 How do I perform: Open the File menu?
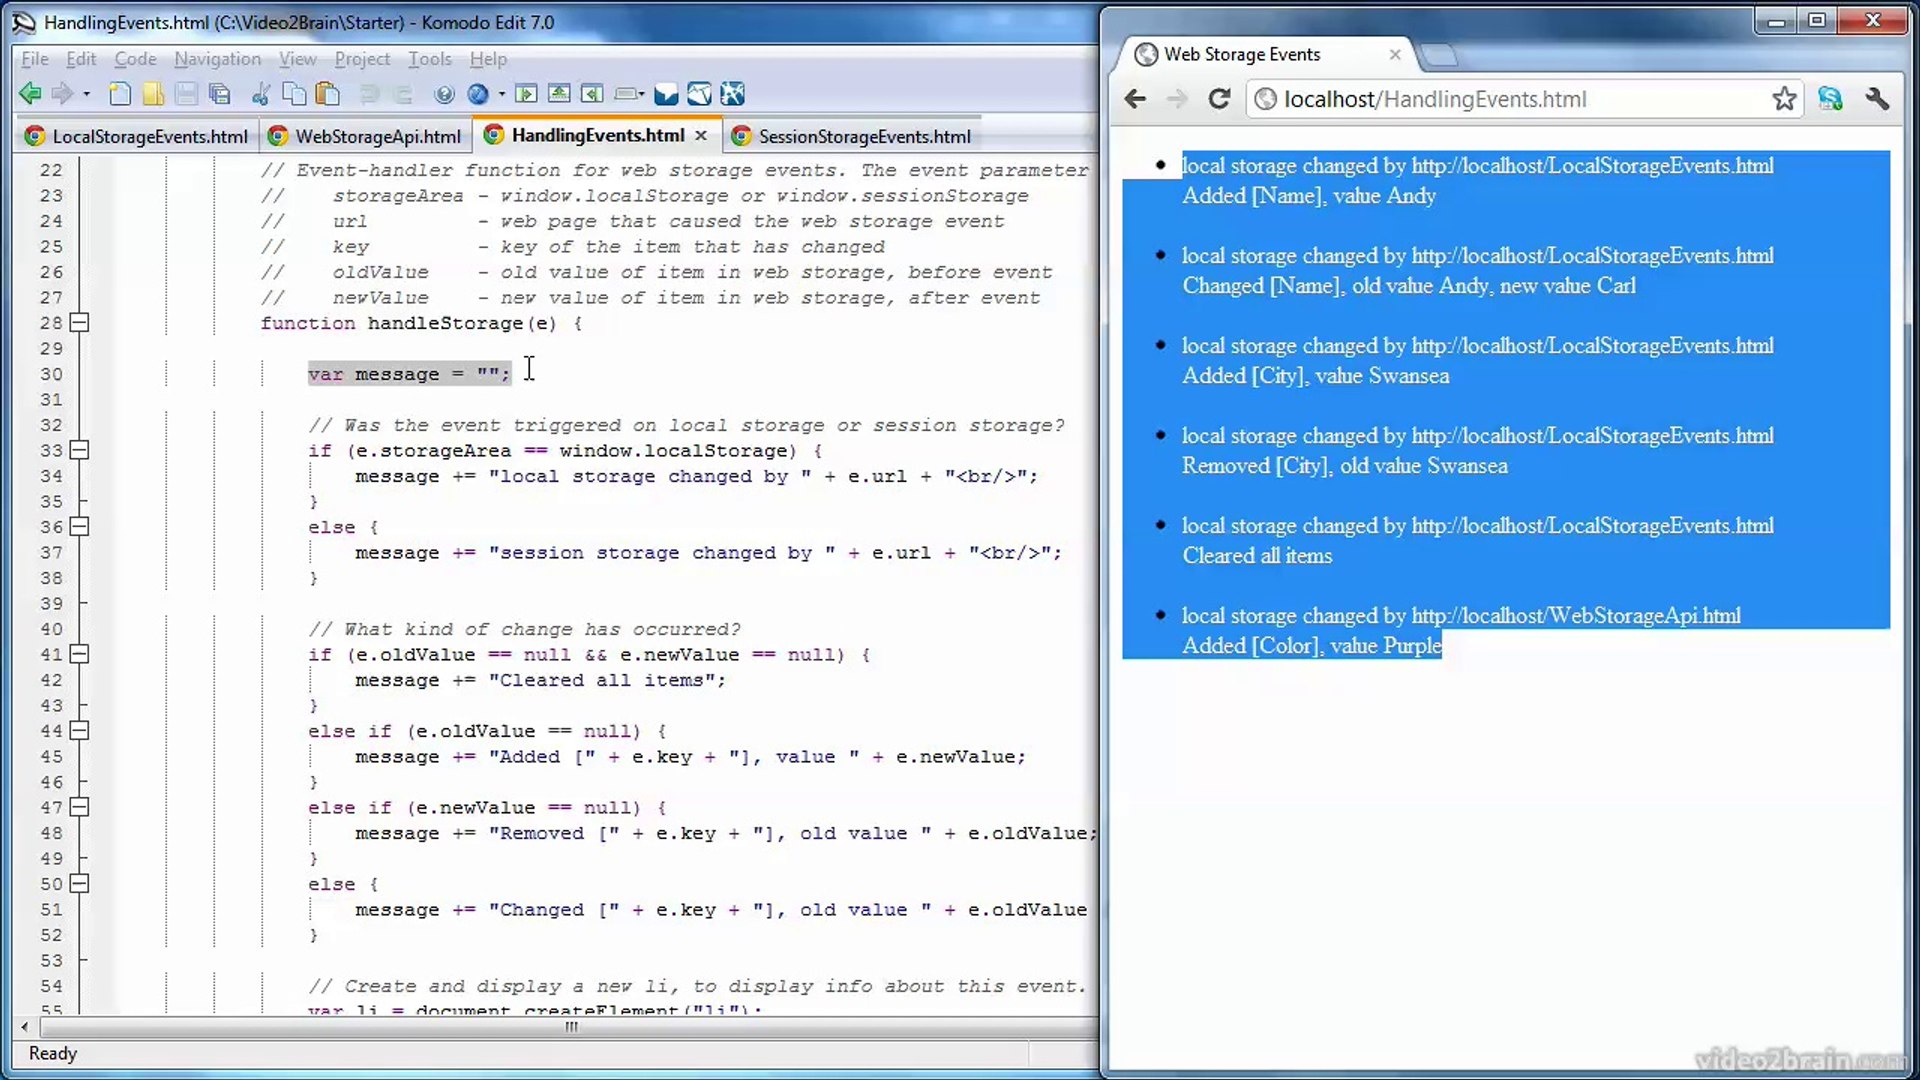tap(35, 59)
